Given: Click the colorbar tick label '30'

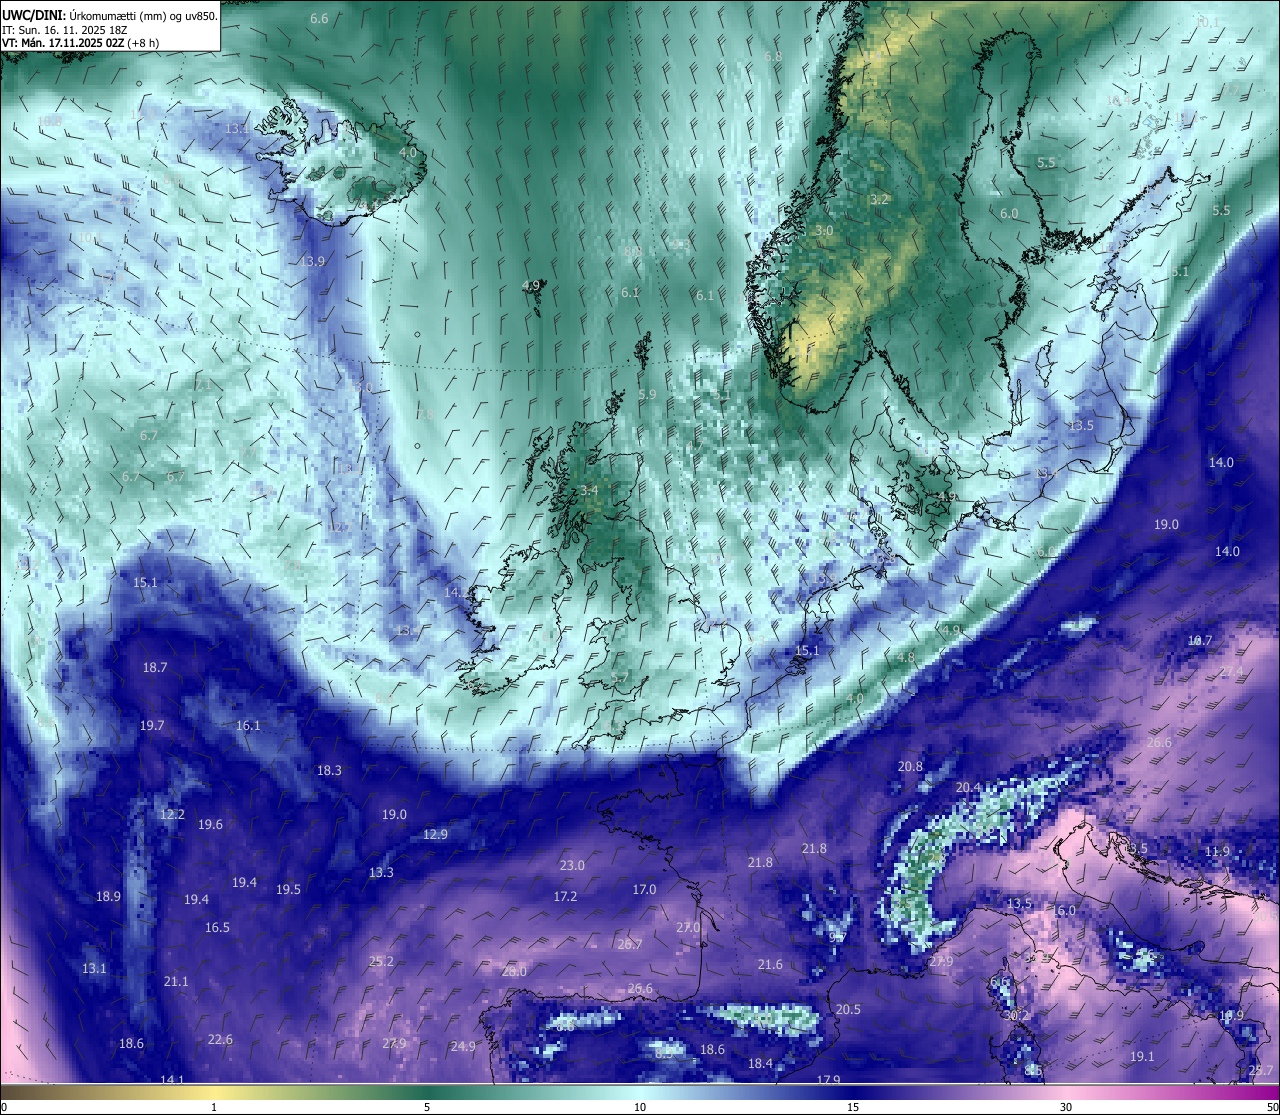Looking at the screenshot, I should point(1066,1107).
